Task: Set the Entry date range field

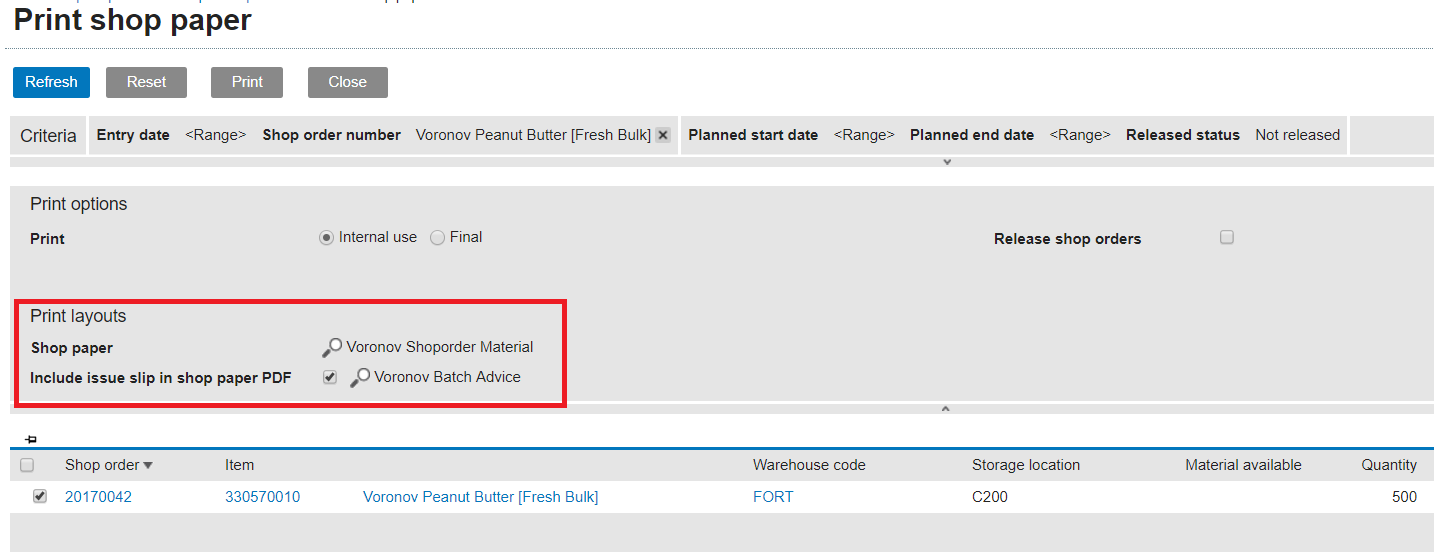Action: (215, 135)
